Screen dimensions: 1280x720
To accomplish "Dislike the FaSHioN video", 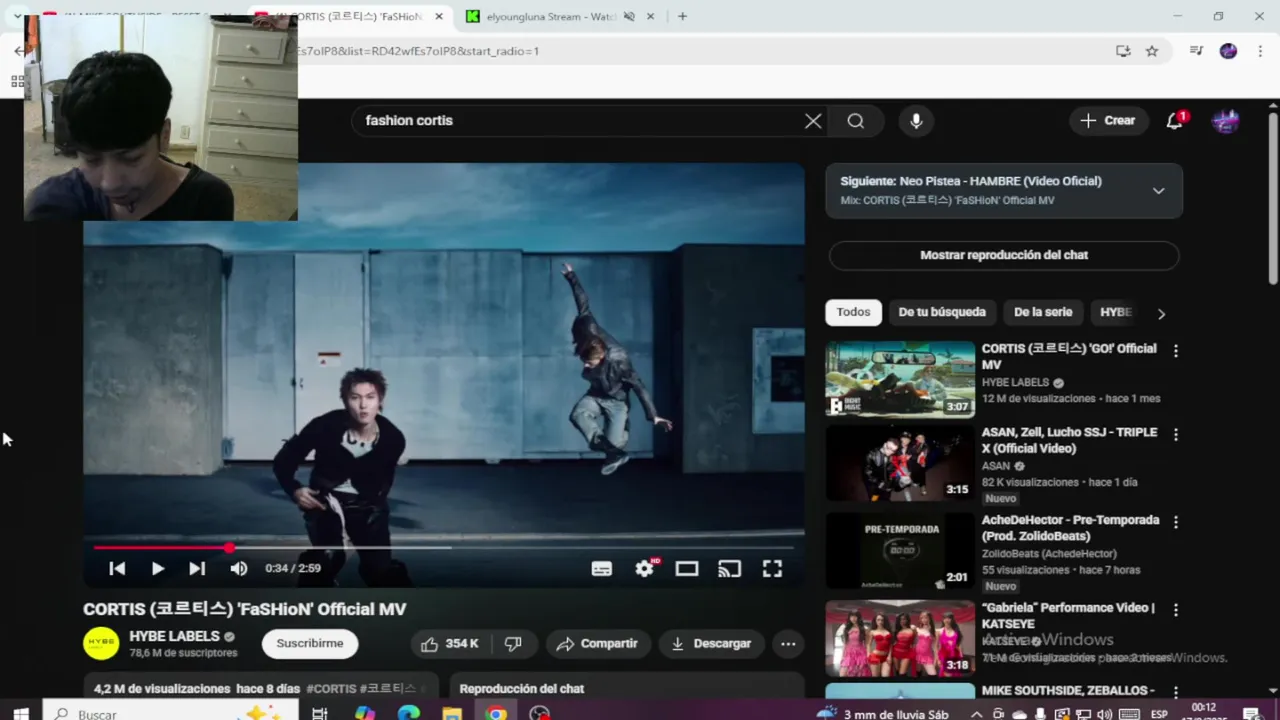I will pyautogui.click(x=513, y=644).
